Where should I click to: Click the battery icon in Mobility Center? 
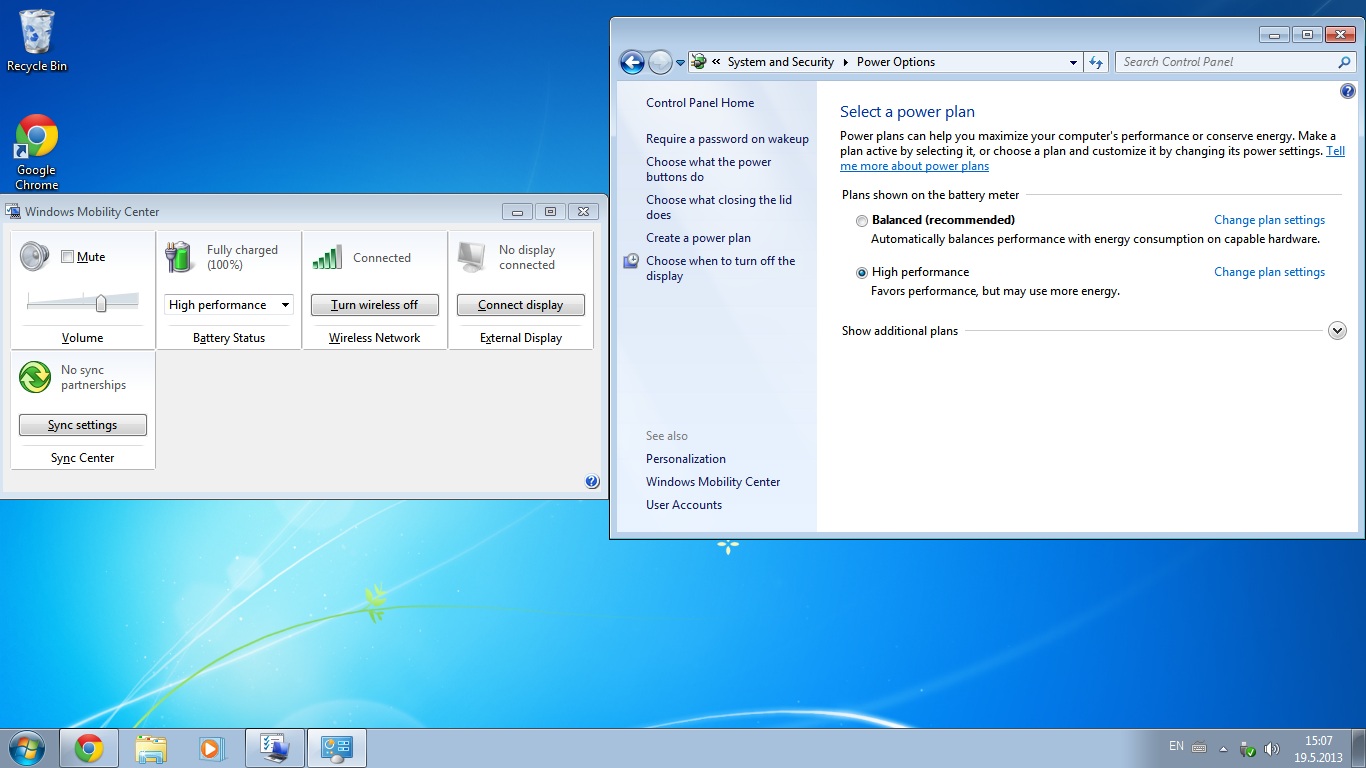(x=179, y=257)
